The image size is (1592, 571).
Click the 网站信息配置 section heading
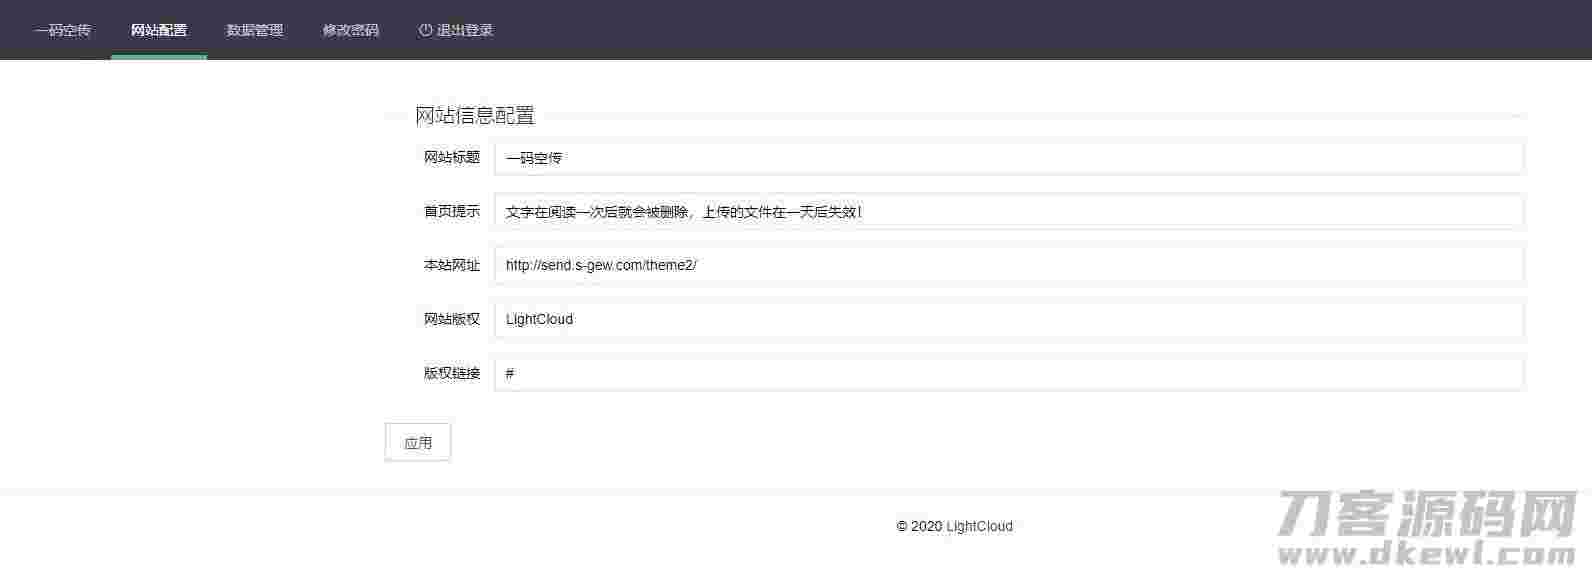pyautogui.click(x=475, y=115)
